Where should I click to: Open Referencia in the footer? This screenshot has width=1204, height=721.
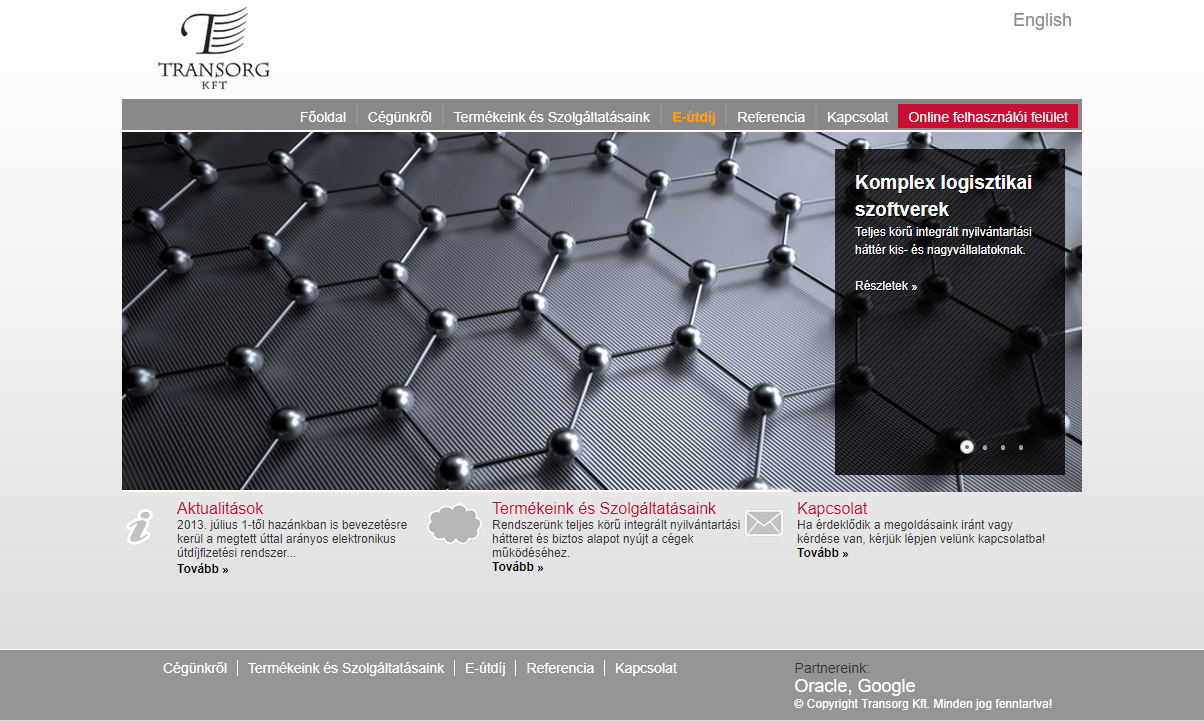(x=560, y=668)
